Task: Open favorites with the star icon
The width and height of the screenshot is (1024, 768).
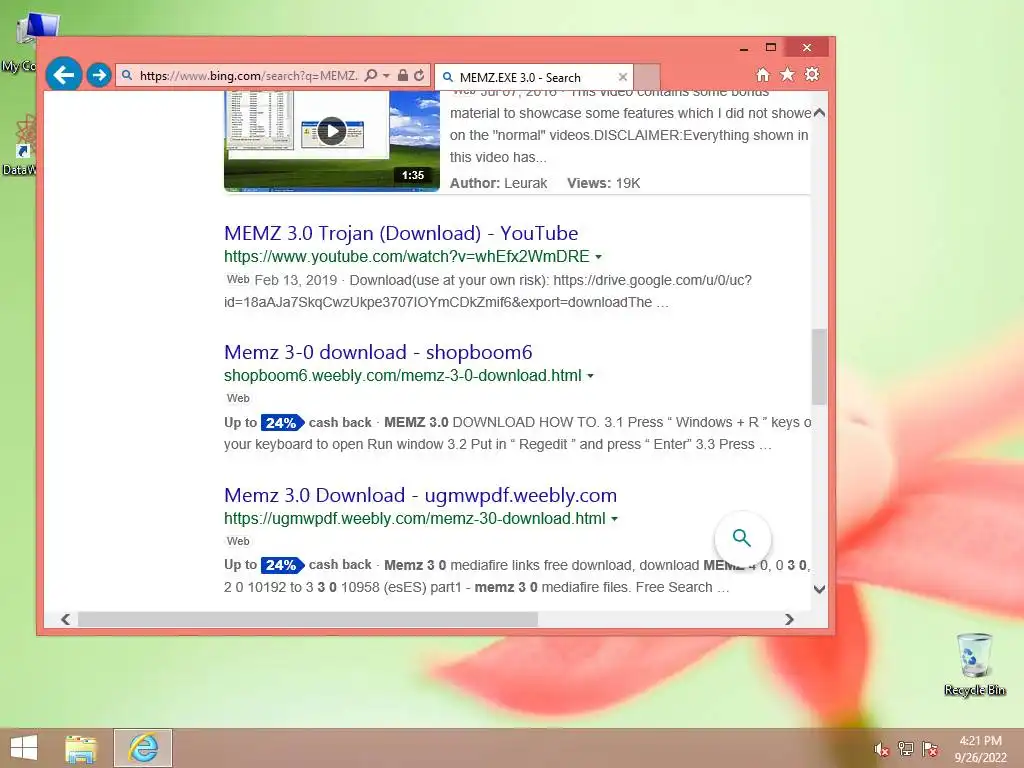Action: click(788, 74)
